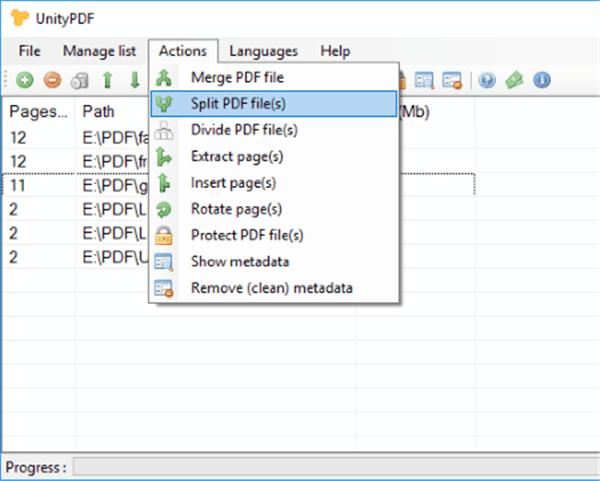Select the row with 11 pages
600x481 pixels.
coord(239,185)
